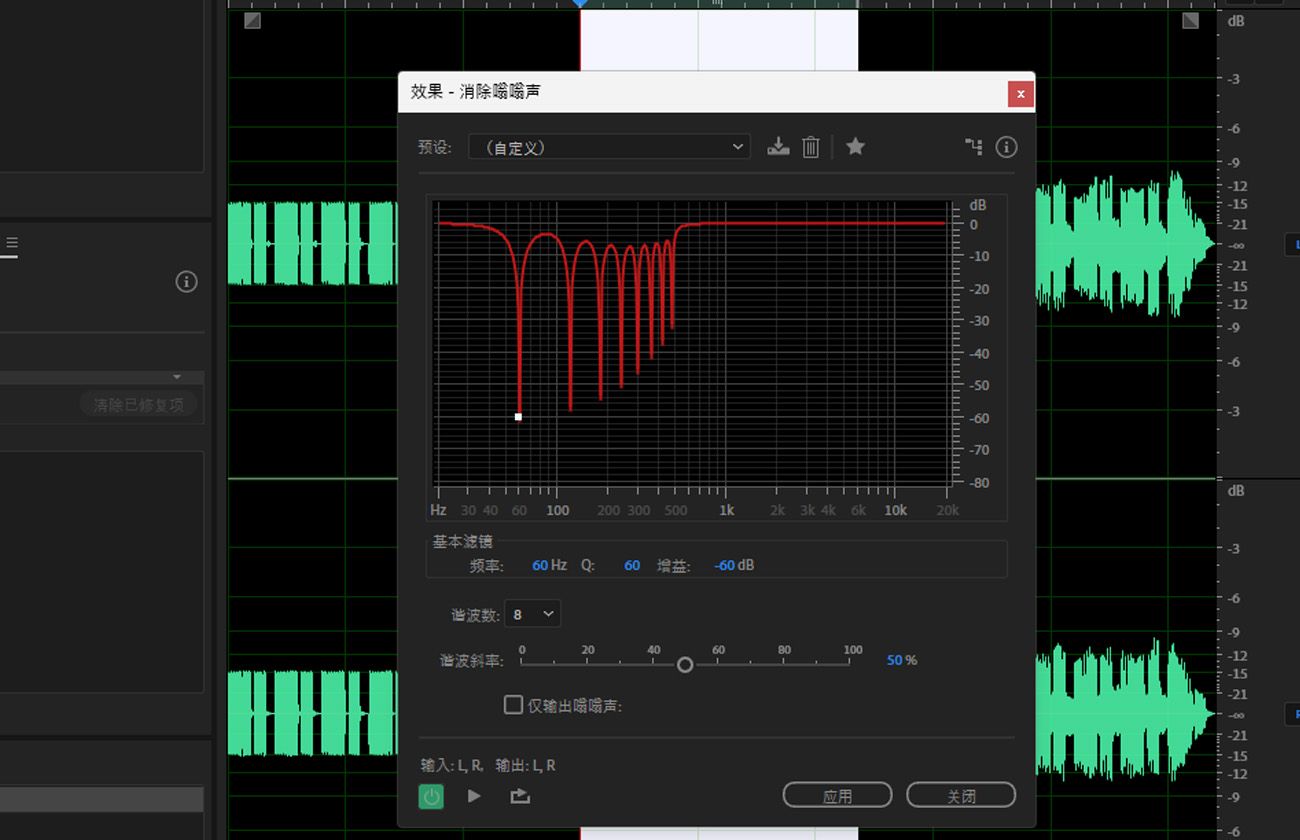Click the 应用 apply button
Screen dimensions: 1300x840
[x=837, y=796]
